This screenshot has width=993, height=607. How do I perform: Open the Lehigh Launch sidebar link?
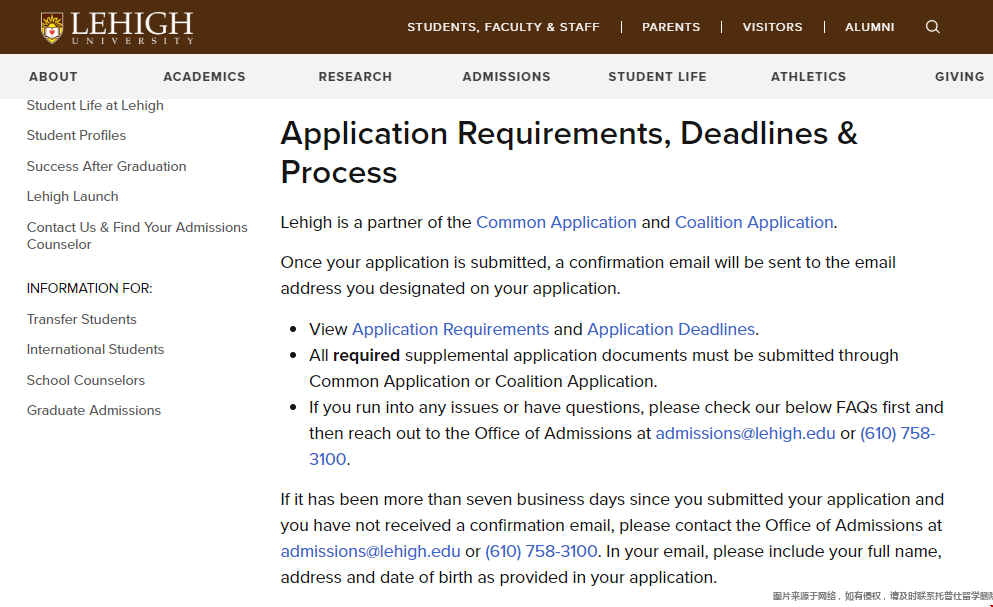72,196
